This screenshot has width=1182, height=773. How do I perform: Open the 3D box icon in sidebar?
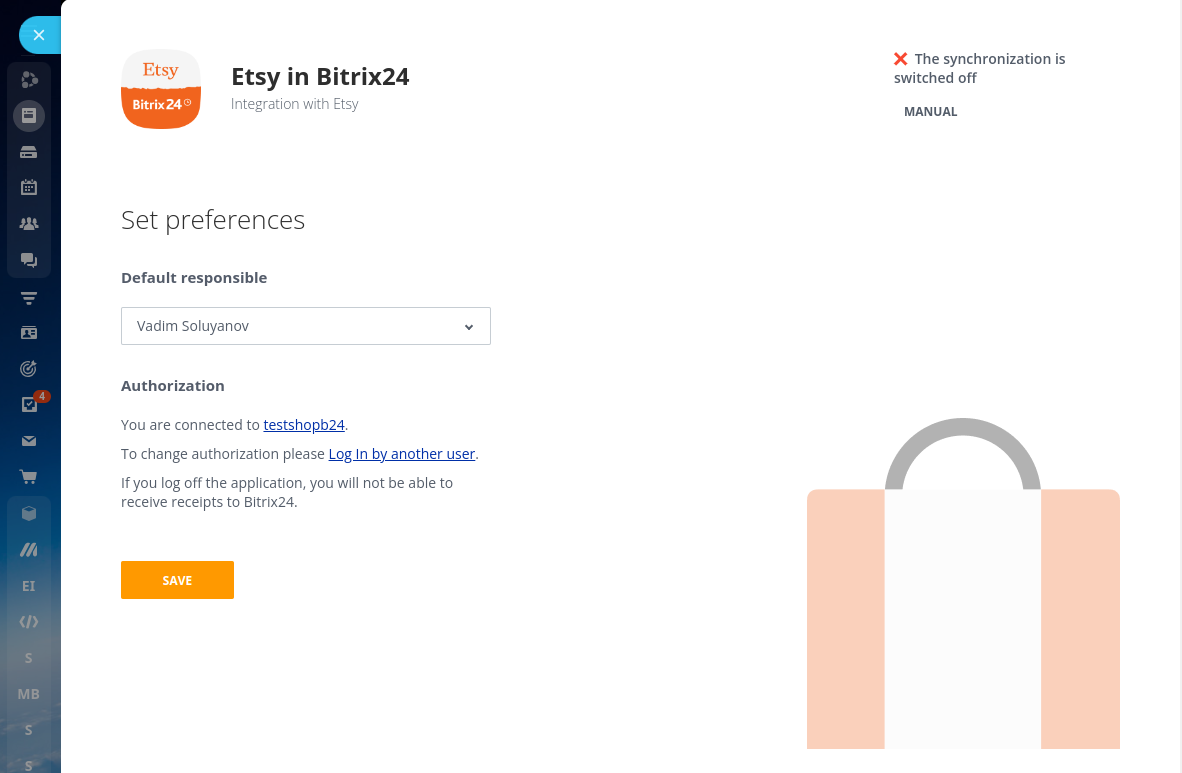pyautogui.click(x=29, y=514)
